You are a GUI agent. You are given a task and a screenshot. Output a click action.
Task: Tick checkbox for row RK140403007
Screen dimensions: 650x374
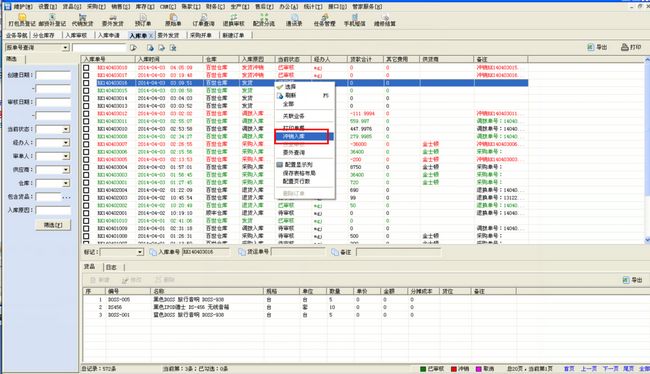click(86, 144)
